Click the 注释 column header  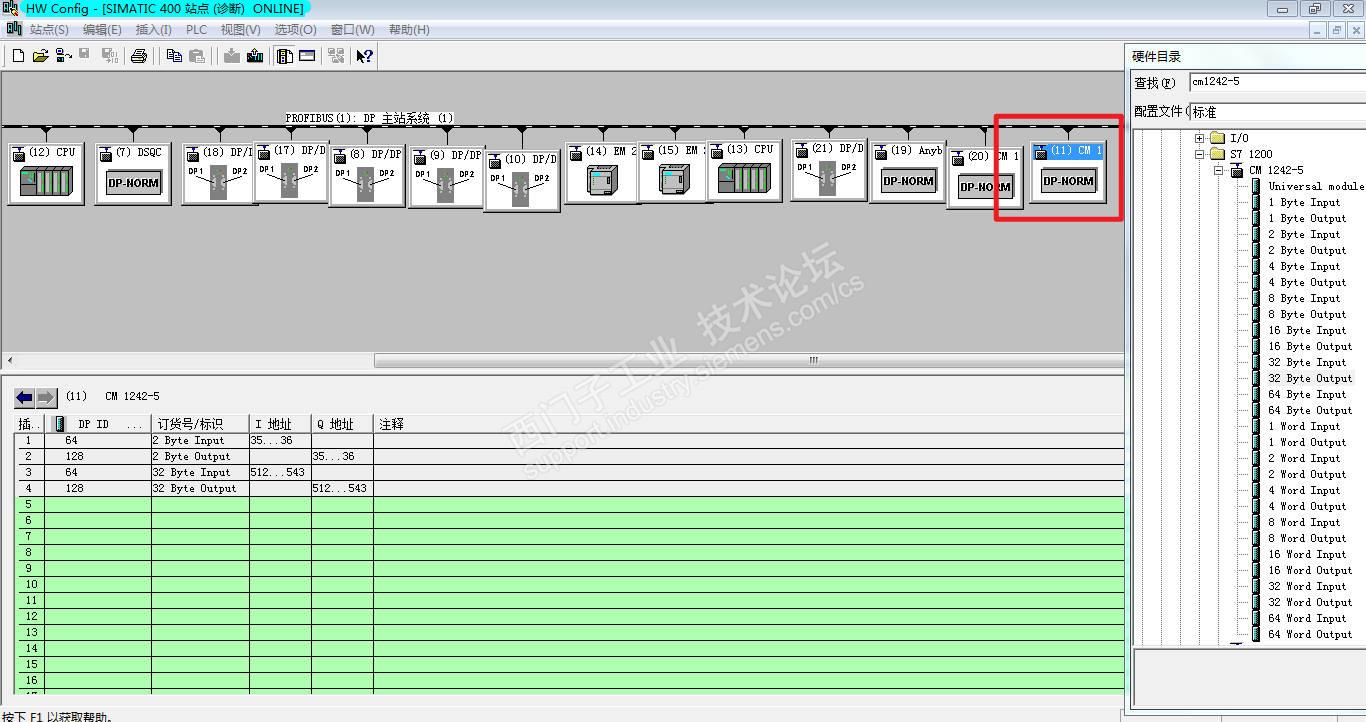click(x=748, y=424)
